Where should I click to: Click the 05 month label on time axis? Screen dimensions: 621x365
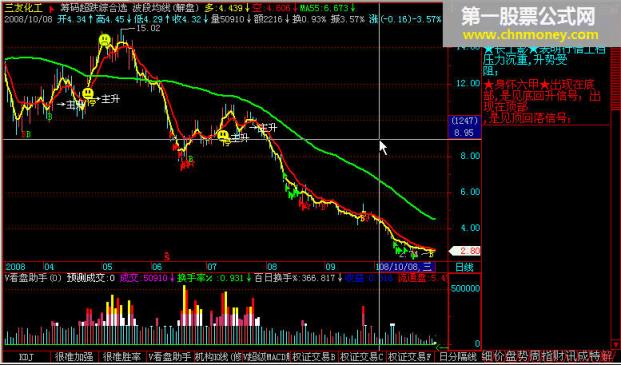[x=107, y=267]
